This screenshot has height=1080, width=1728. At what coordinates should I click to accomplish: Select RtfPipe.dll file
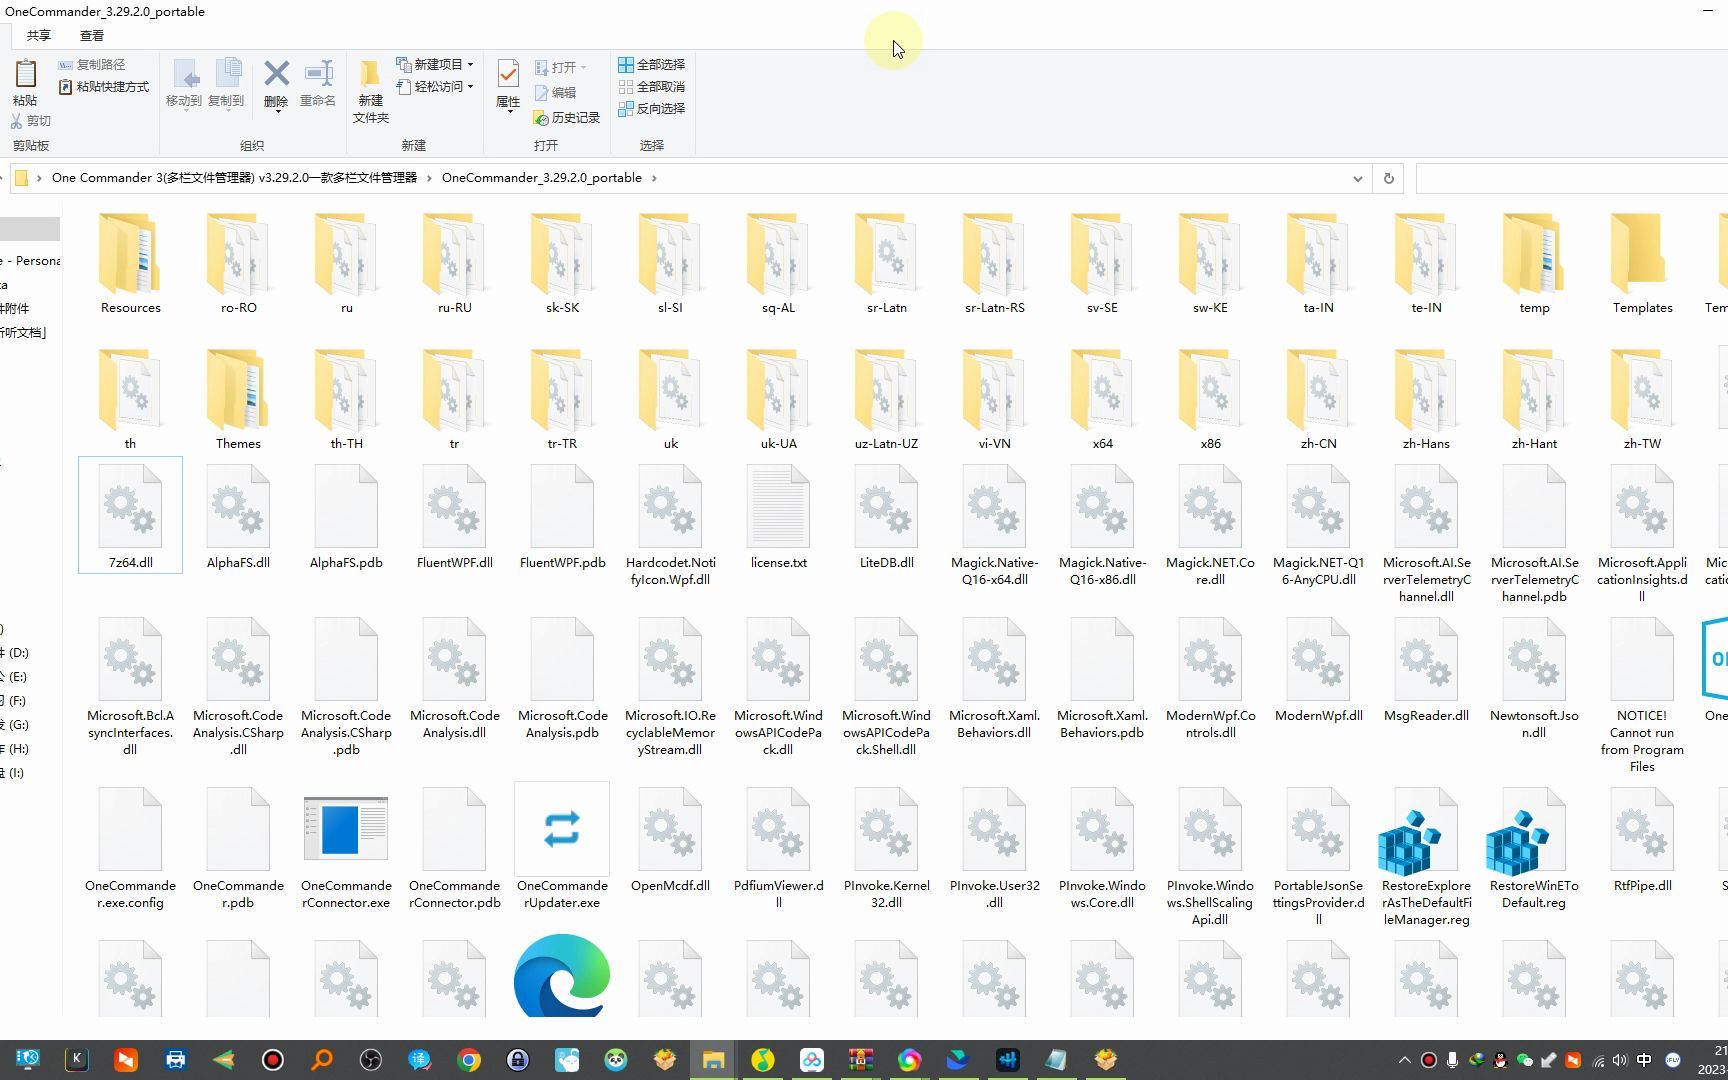tap(1642, 840)
